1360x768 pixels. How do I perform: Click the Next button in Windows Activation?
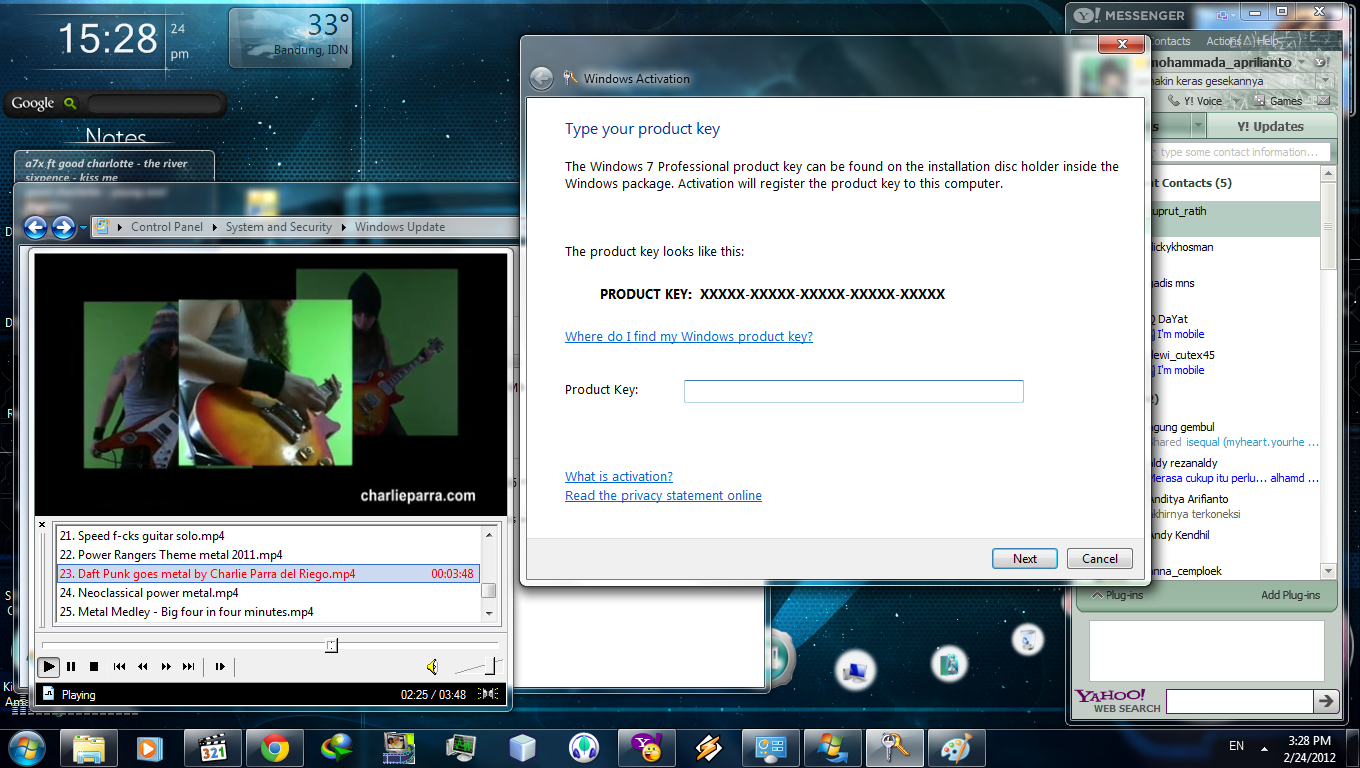(x=1024, y=559)
